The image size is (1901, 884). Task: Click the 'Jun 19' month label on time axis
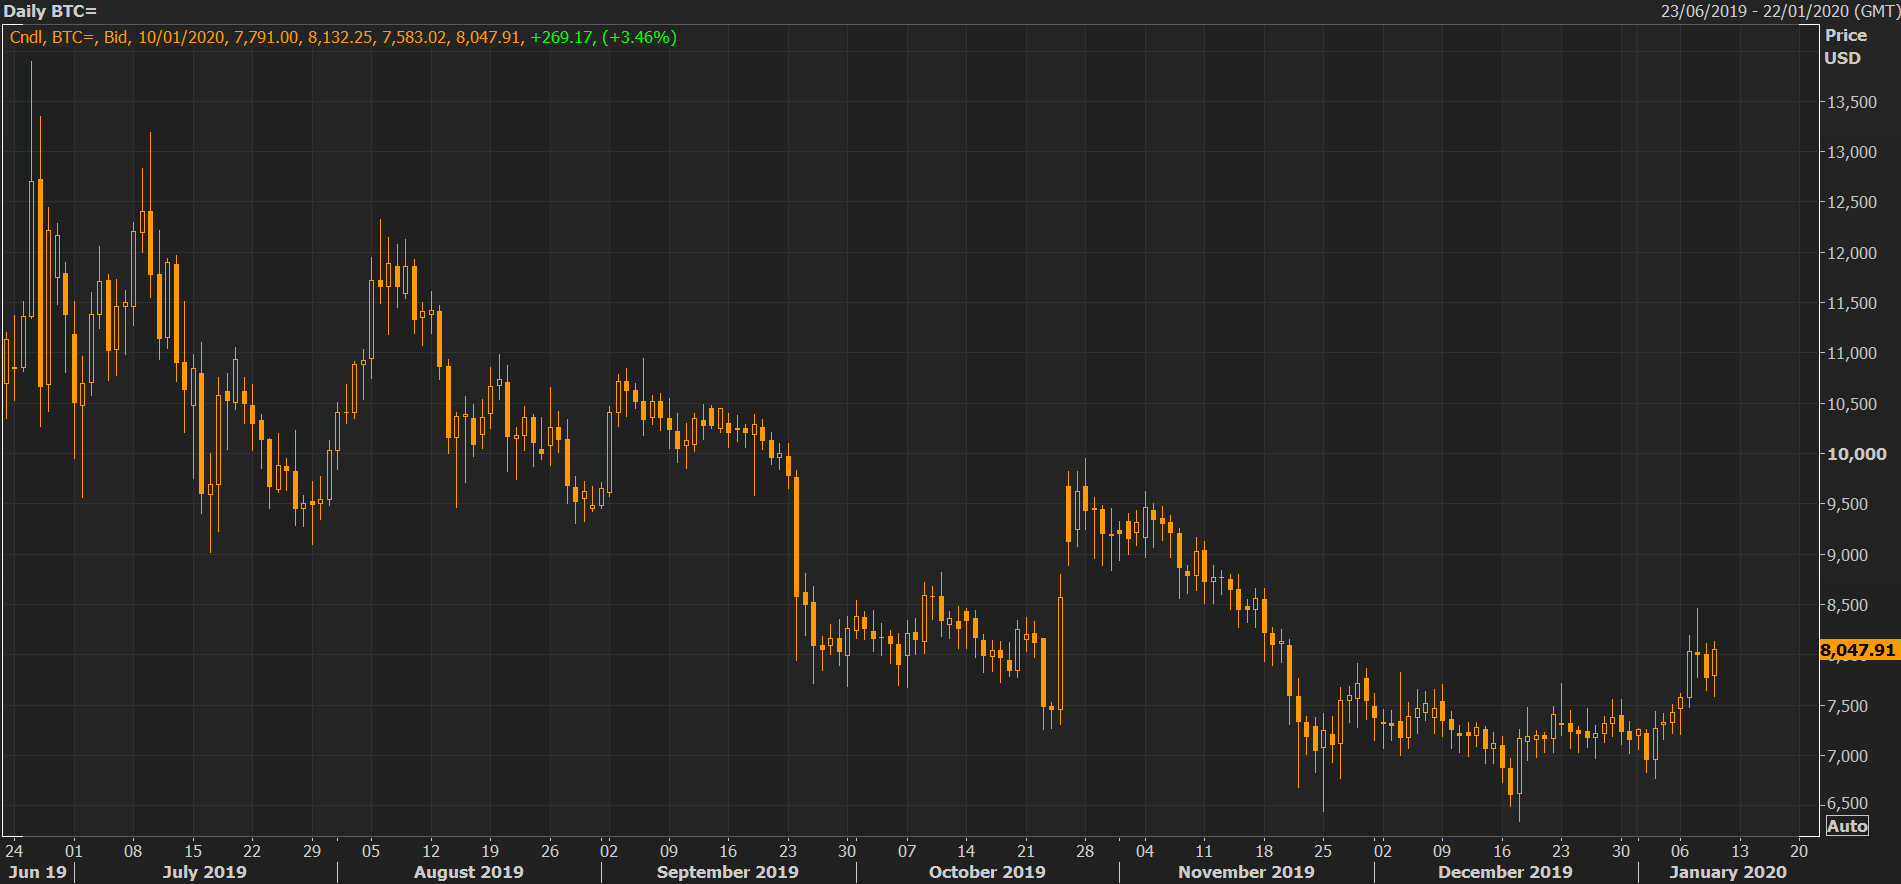click(x=38, y=872)
